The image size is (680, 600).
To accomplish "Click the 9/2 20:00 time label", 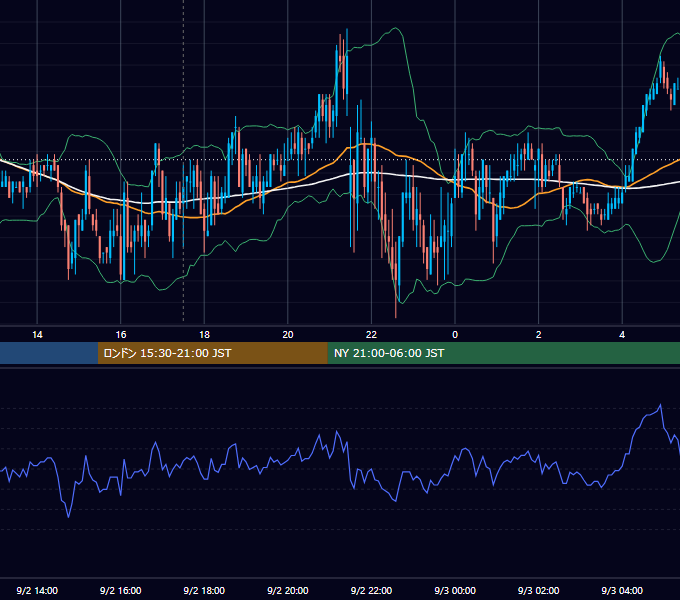I will click(288, 590).
